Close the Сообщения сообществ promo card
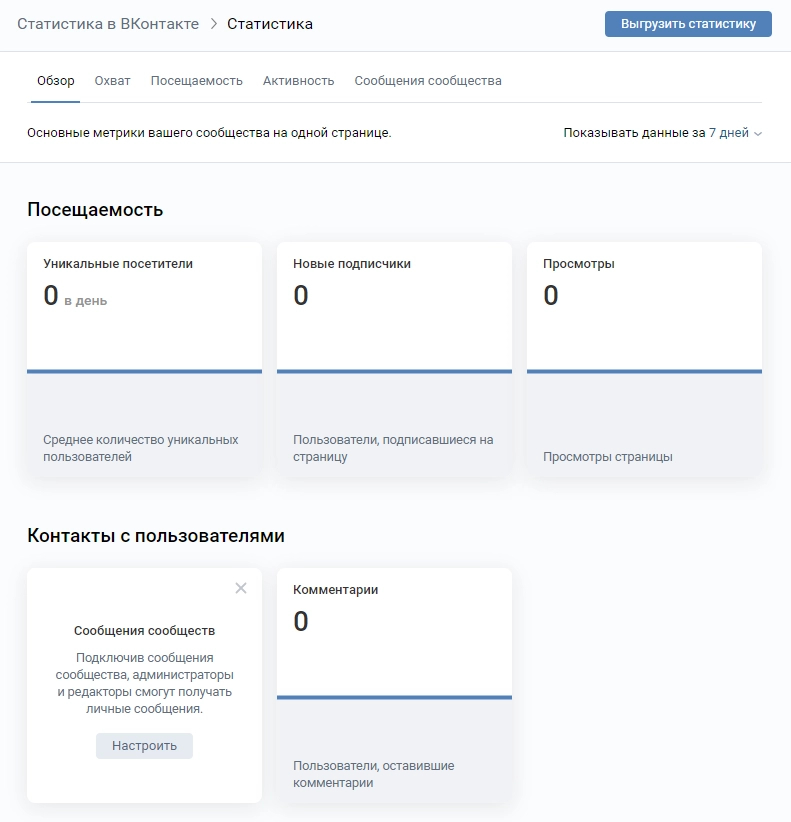 [241, 588]
